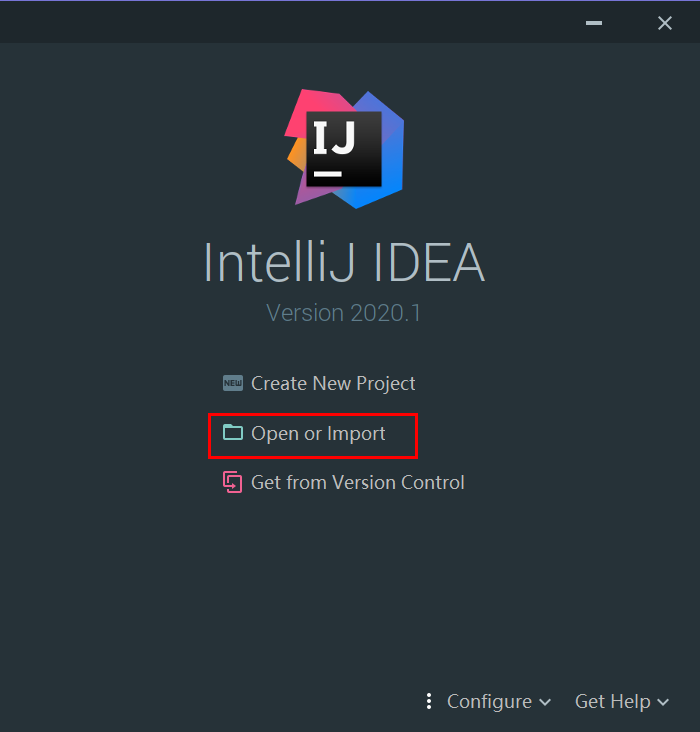
Task: Click the Get from Version Control icon
Action: (233, 483)
